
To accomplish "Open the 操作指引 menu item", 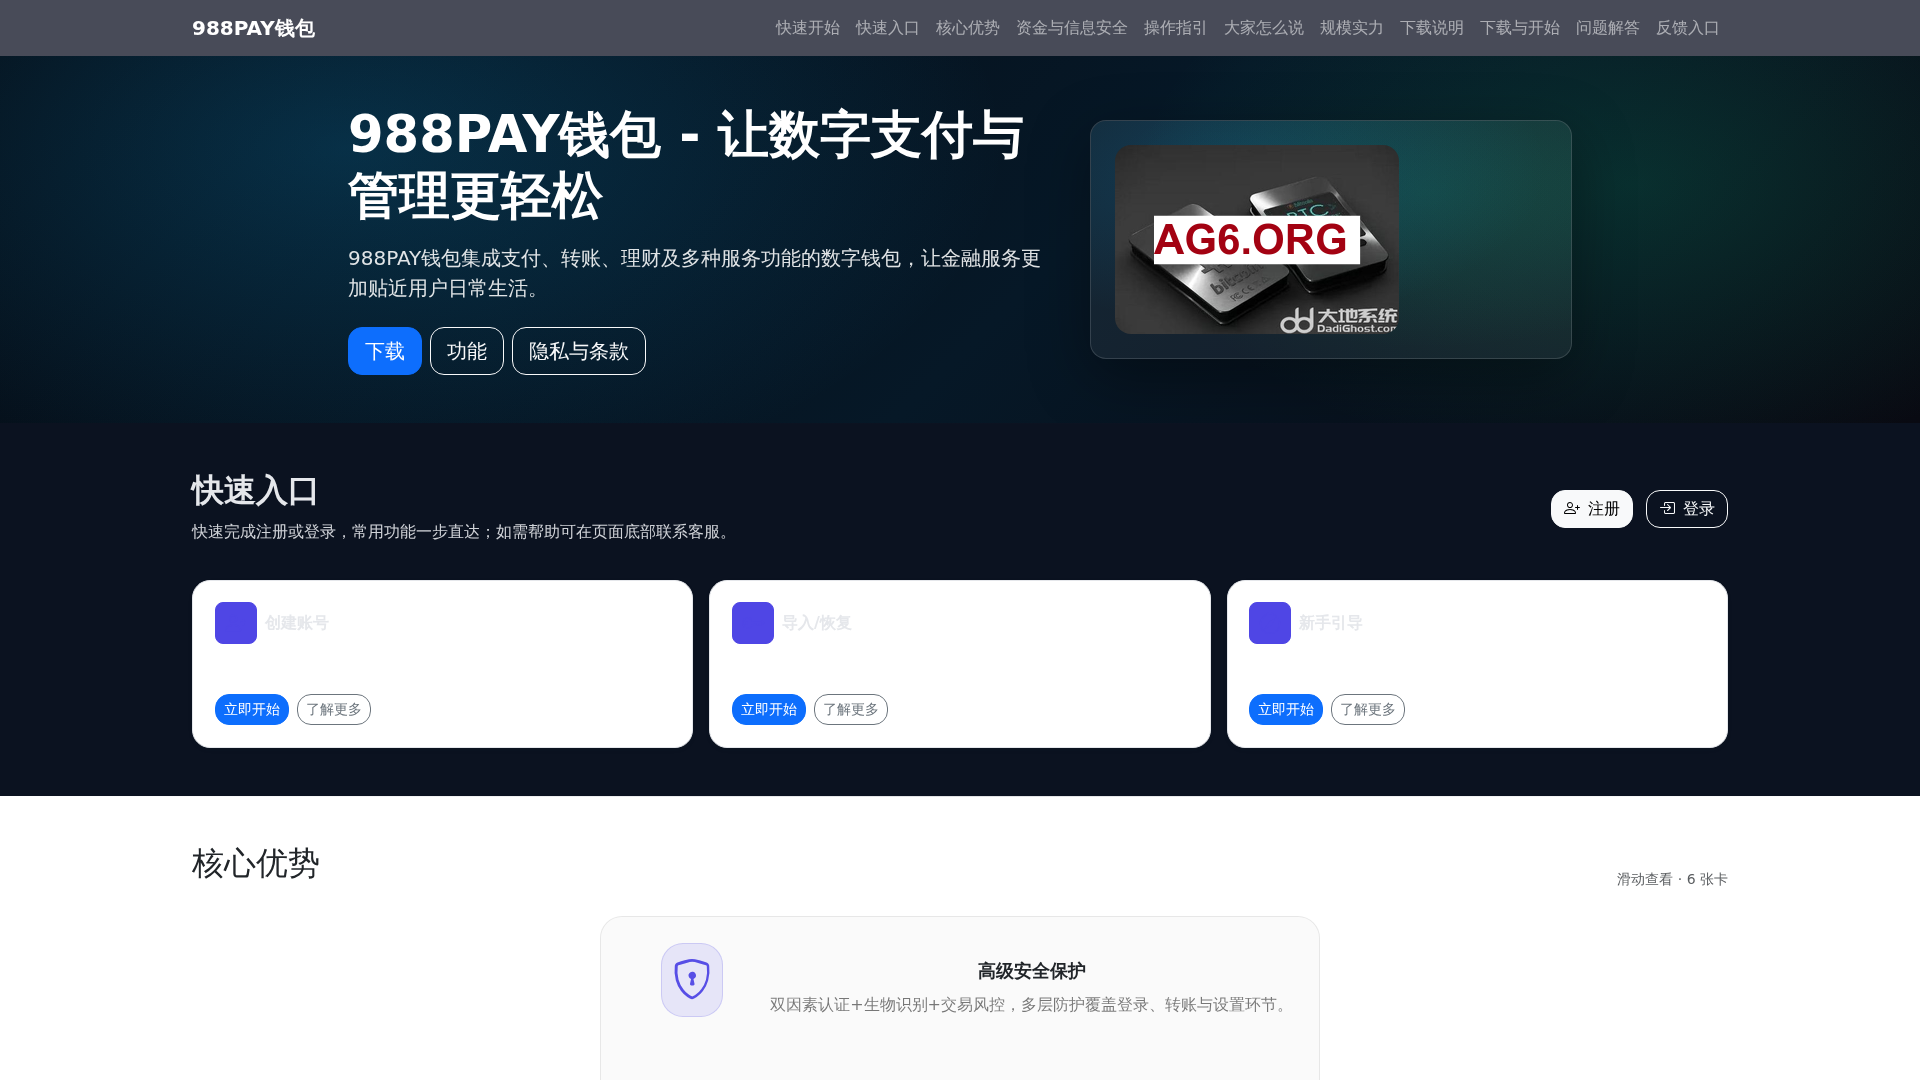I will 1176,28.
